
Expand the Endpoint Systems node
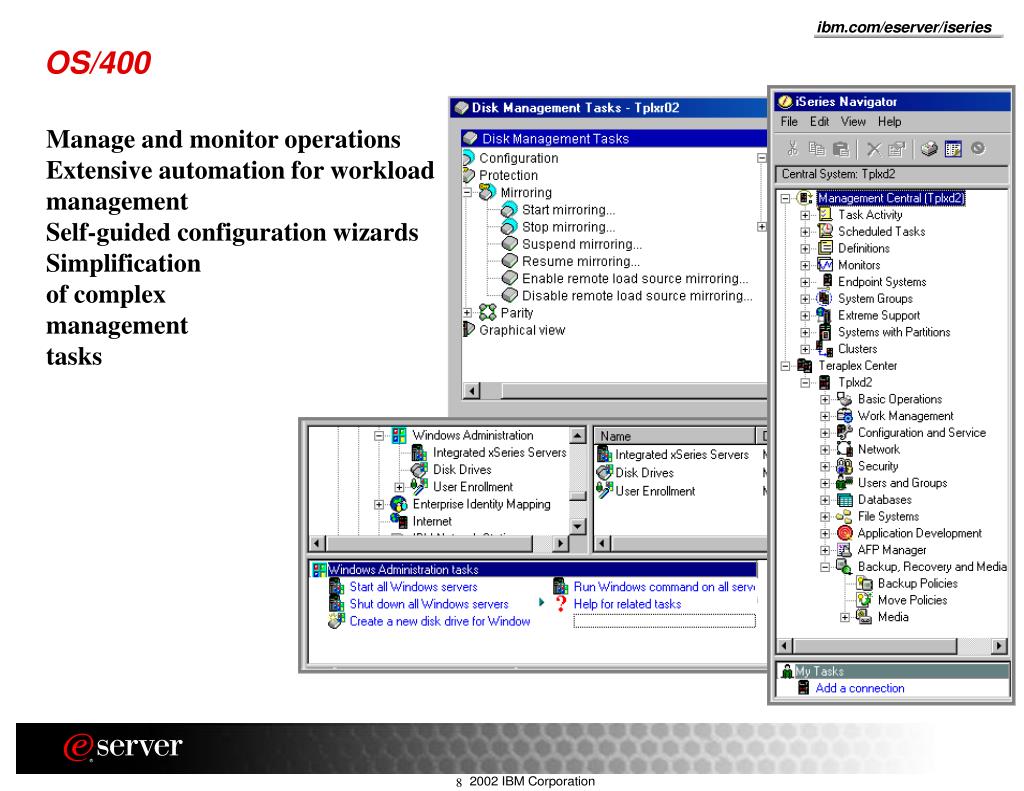(805, 282)
